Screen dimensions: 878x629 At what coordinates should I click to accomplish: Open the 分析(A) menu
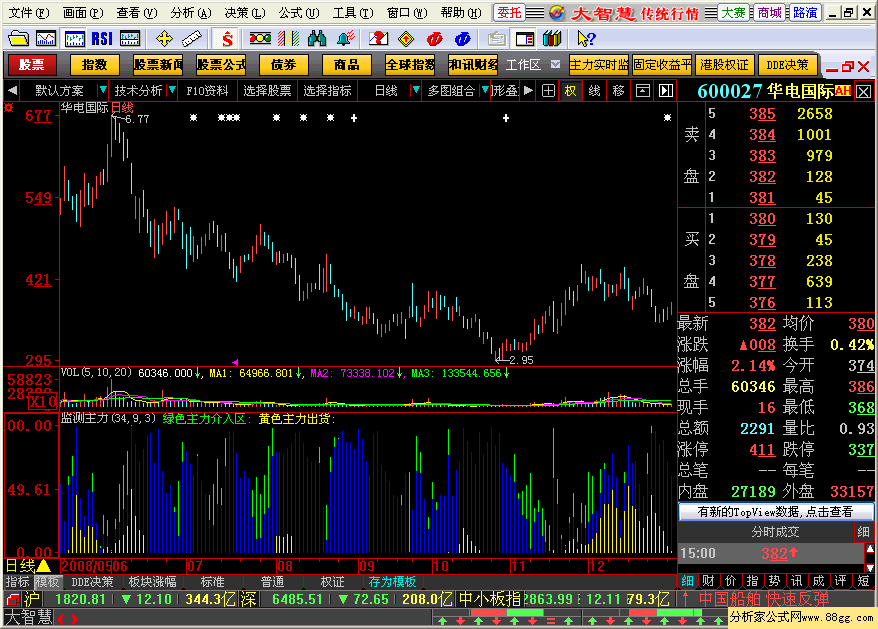click(x=191, y=12)
